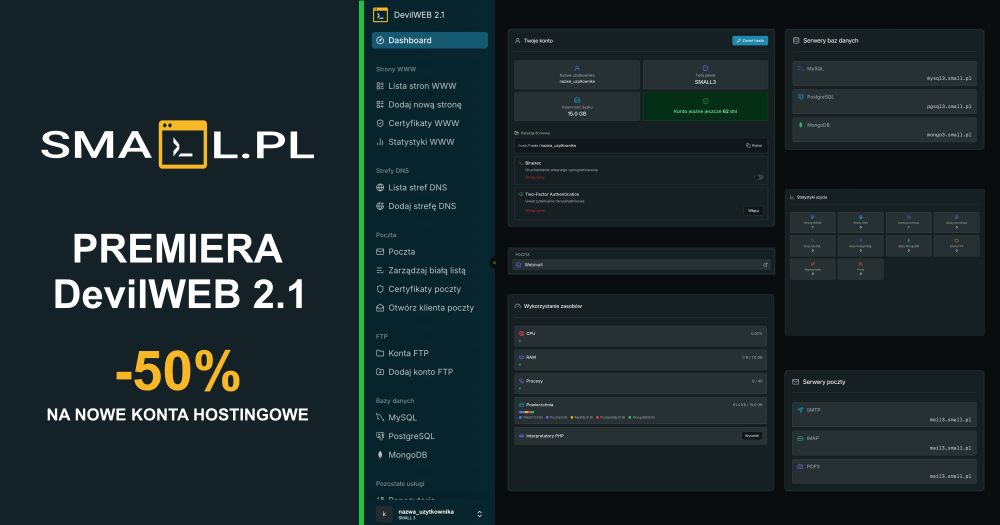
Task: Open Lista stron WWW menu item
Action: pyautogui.click(x=416, y=86)
